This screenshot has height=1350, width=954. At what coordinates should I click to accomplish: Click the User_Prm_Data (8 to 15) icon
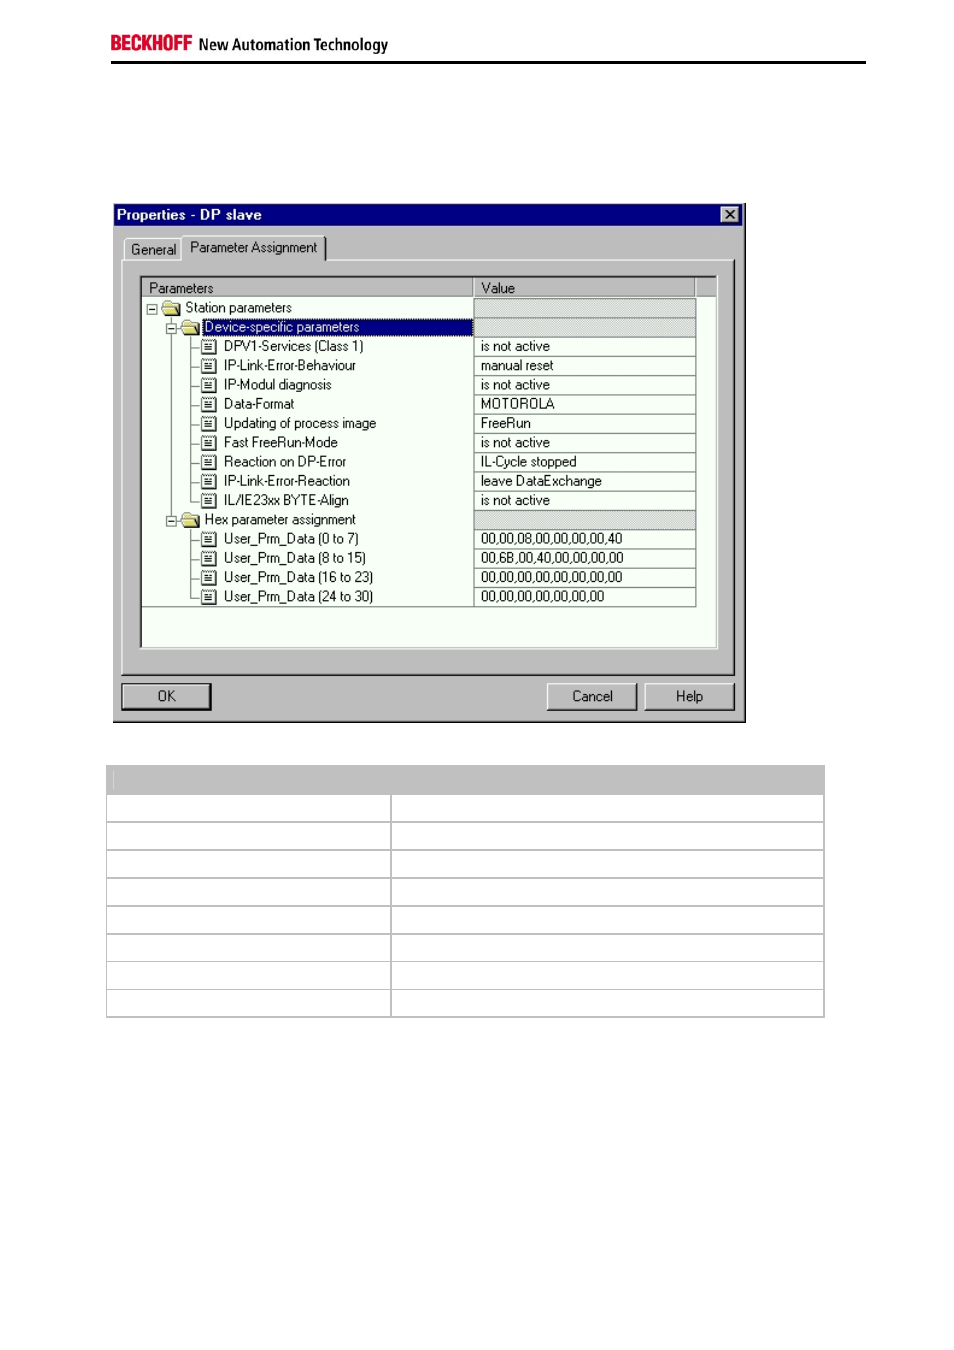[x=209, y=558]
